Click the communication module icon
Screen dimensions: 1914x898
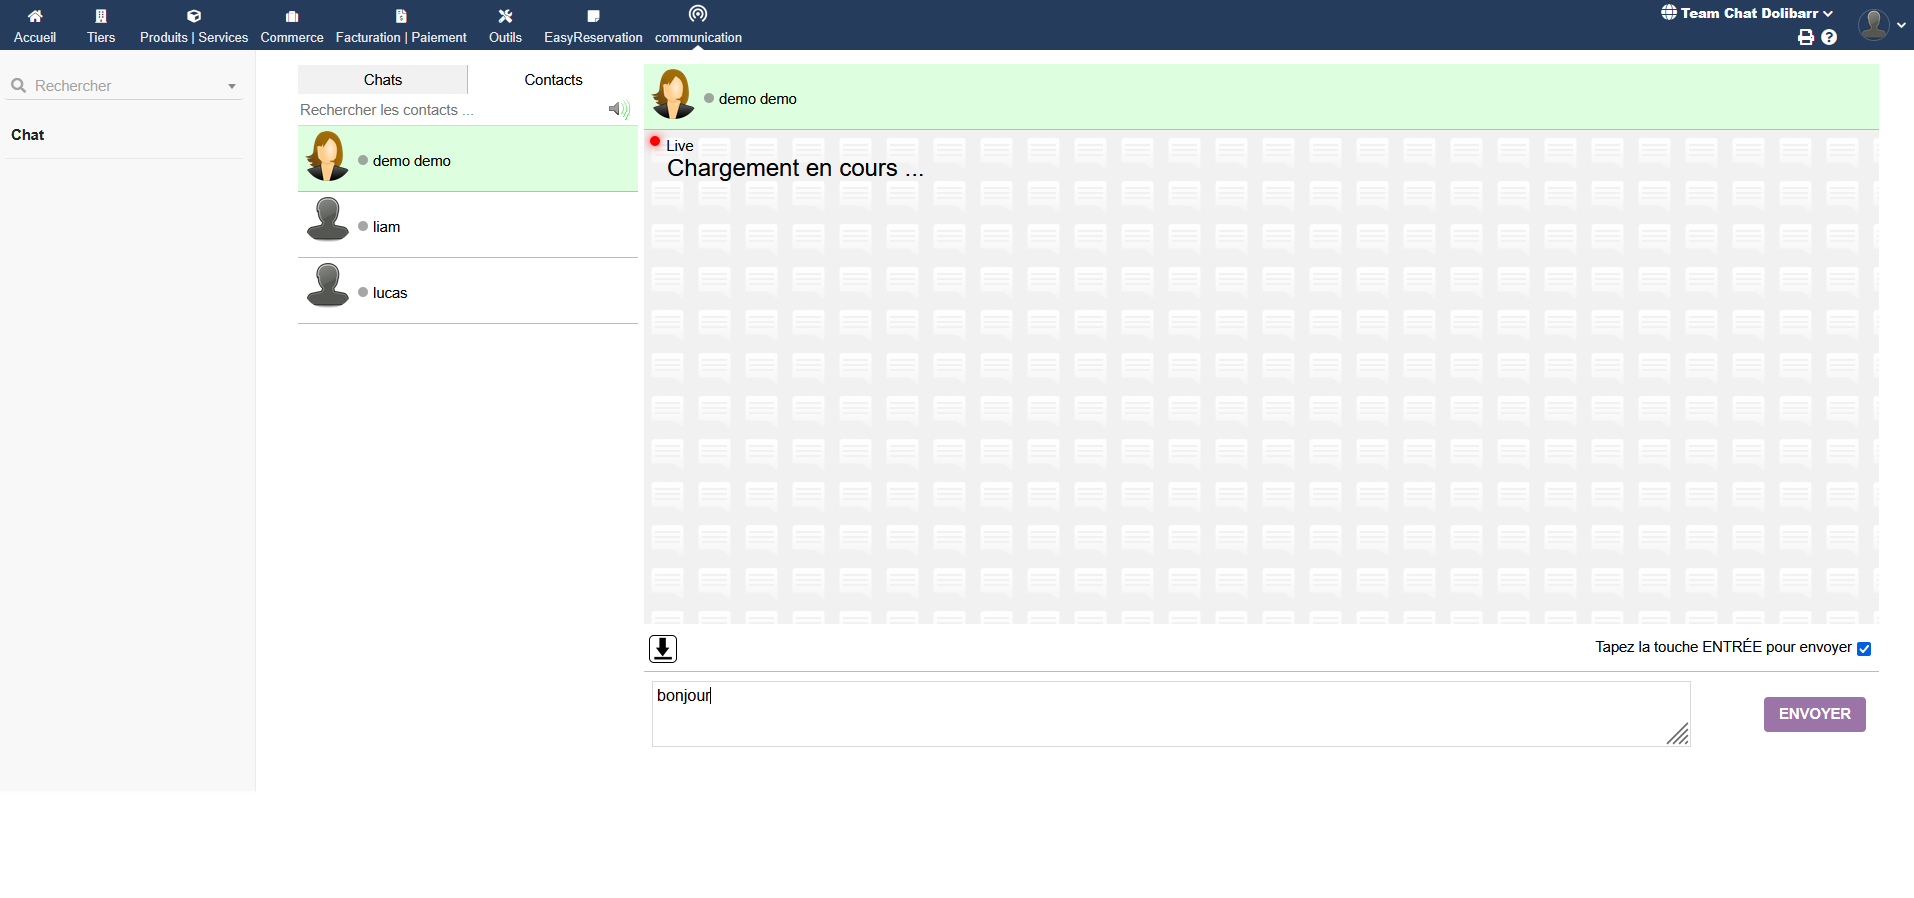[698, 14]
